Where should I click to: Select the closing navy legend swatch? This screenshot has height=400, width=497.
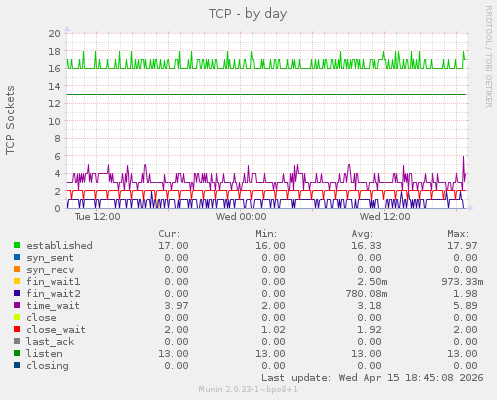click(17, 365)
